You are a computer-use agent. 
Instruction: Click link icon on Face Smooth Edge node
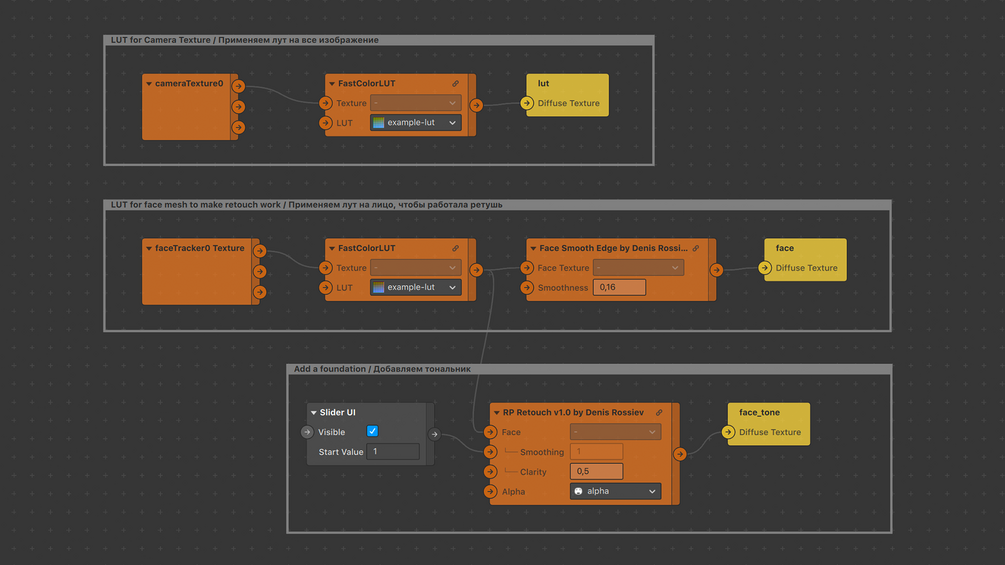[x=696, y=248]
